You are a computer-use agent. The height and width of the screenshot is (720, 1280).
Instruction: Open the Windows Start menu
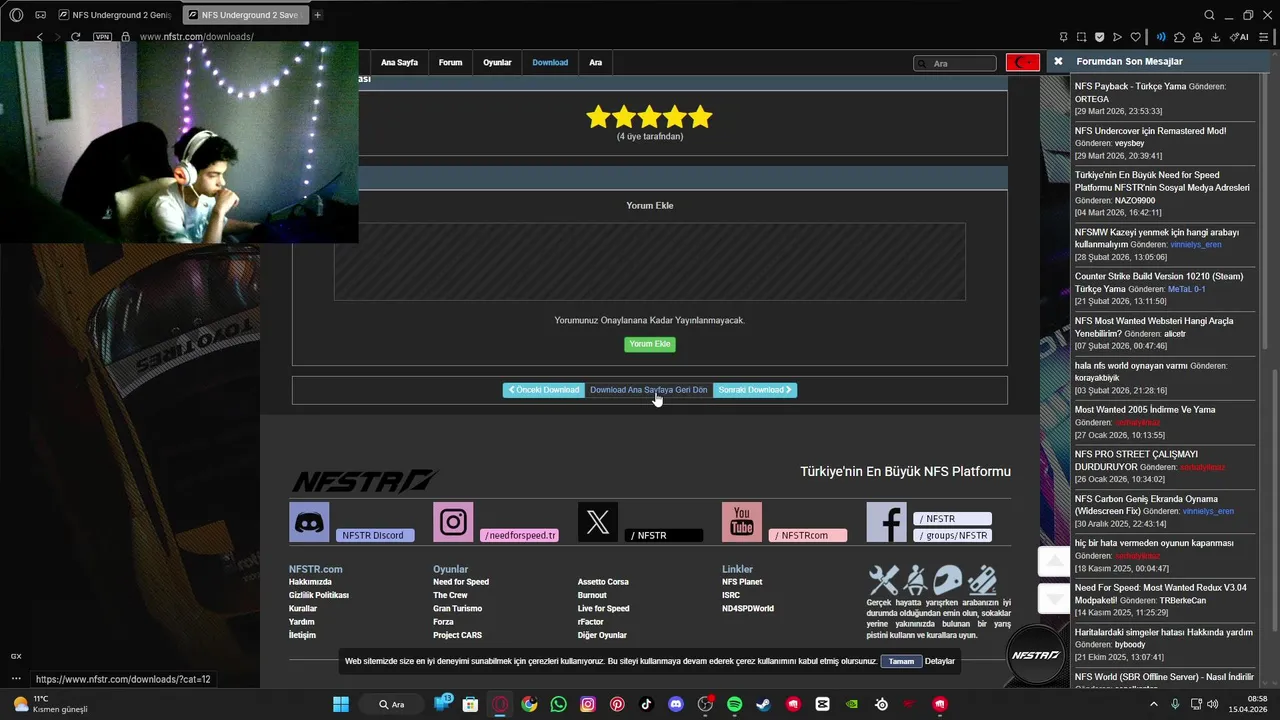point(341,704)
